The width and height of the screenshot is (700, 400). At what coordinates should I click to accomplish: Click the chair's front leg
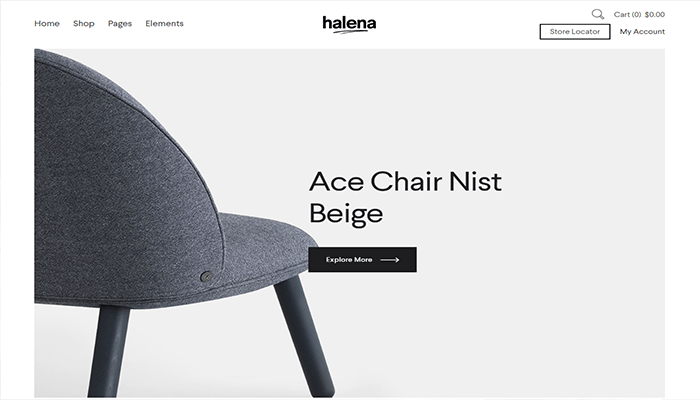click(304, 335)
